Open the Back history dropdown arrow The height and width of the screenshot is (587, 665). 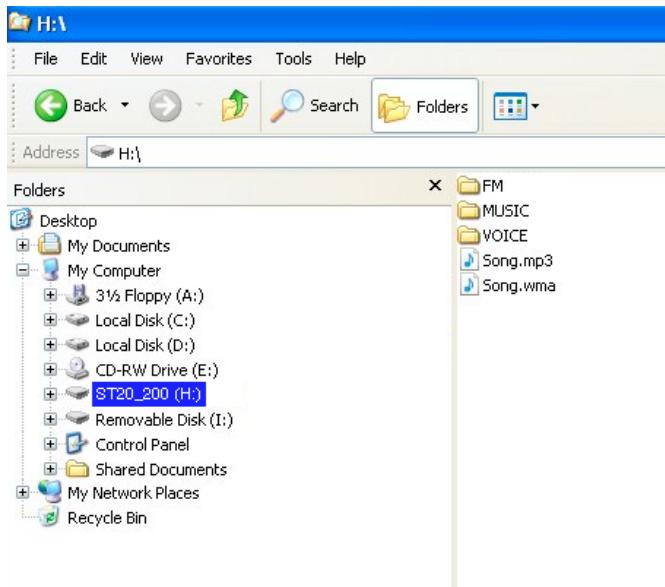coord(125,106)
